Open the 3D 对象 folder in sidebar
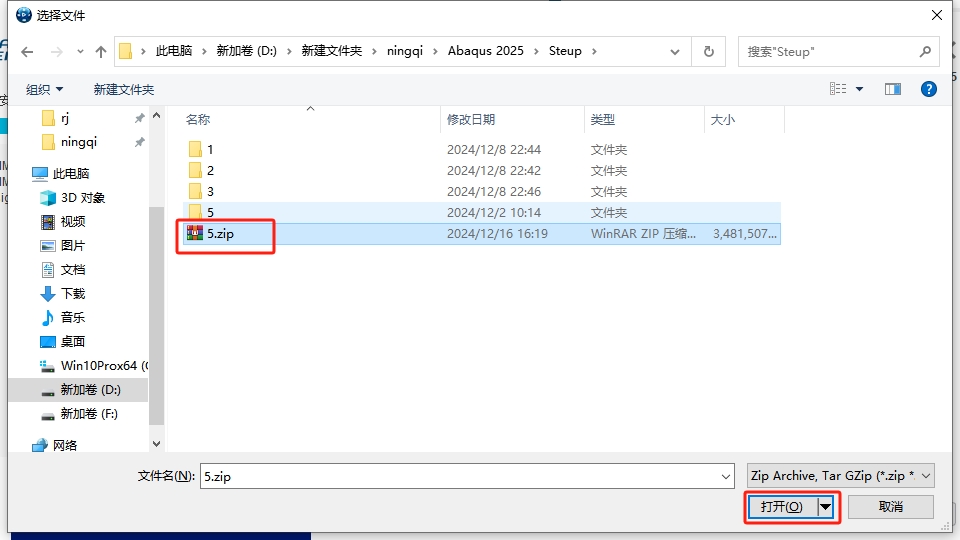This screenshot has width=960, height=540. coord(82,197)
